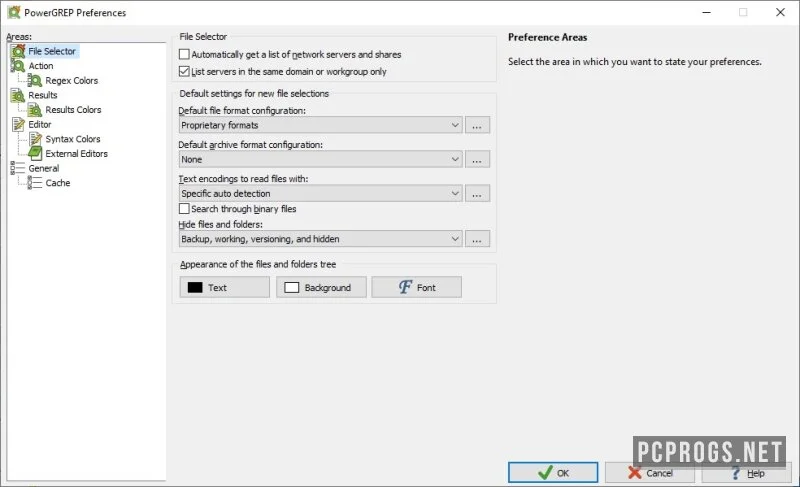
Task: Open Help for preferences
Action: pyautogui.click(x=746, y=472)
